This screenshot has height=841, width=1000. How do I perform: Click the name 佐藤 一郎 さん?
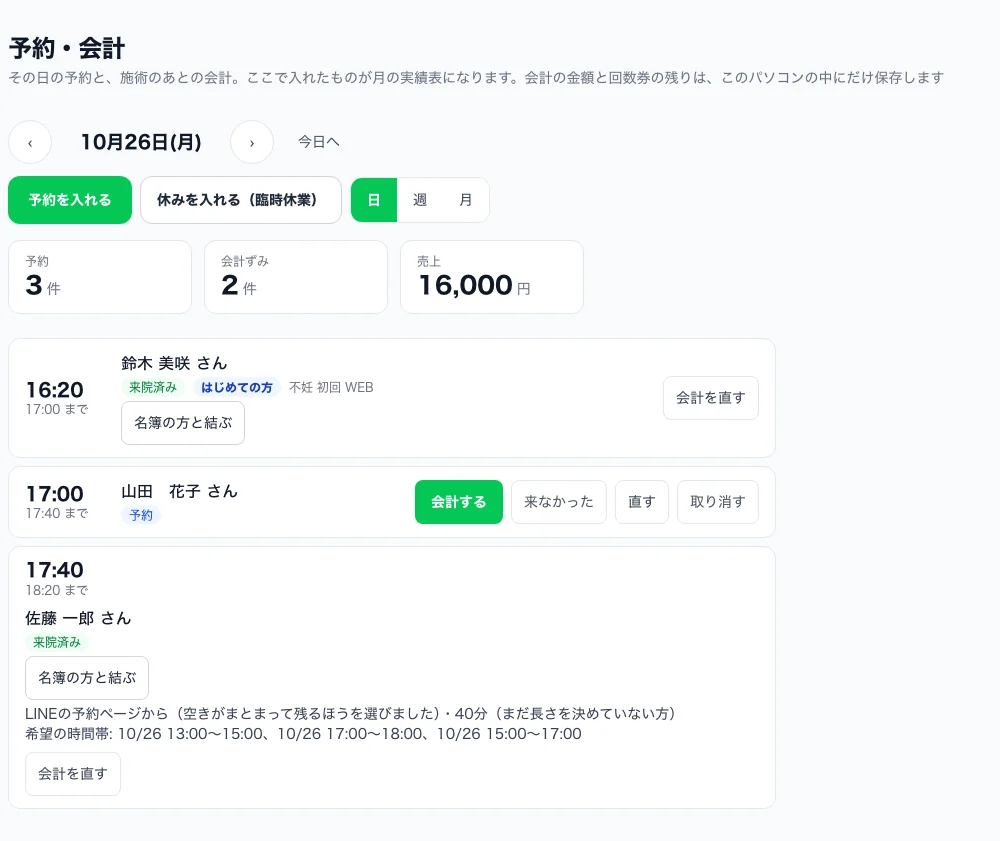point(78,618)
